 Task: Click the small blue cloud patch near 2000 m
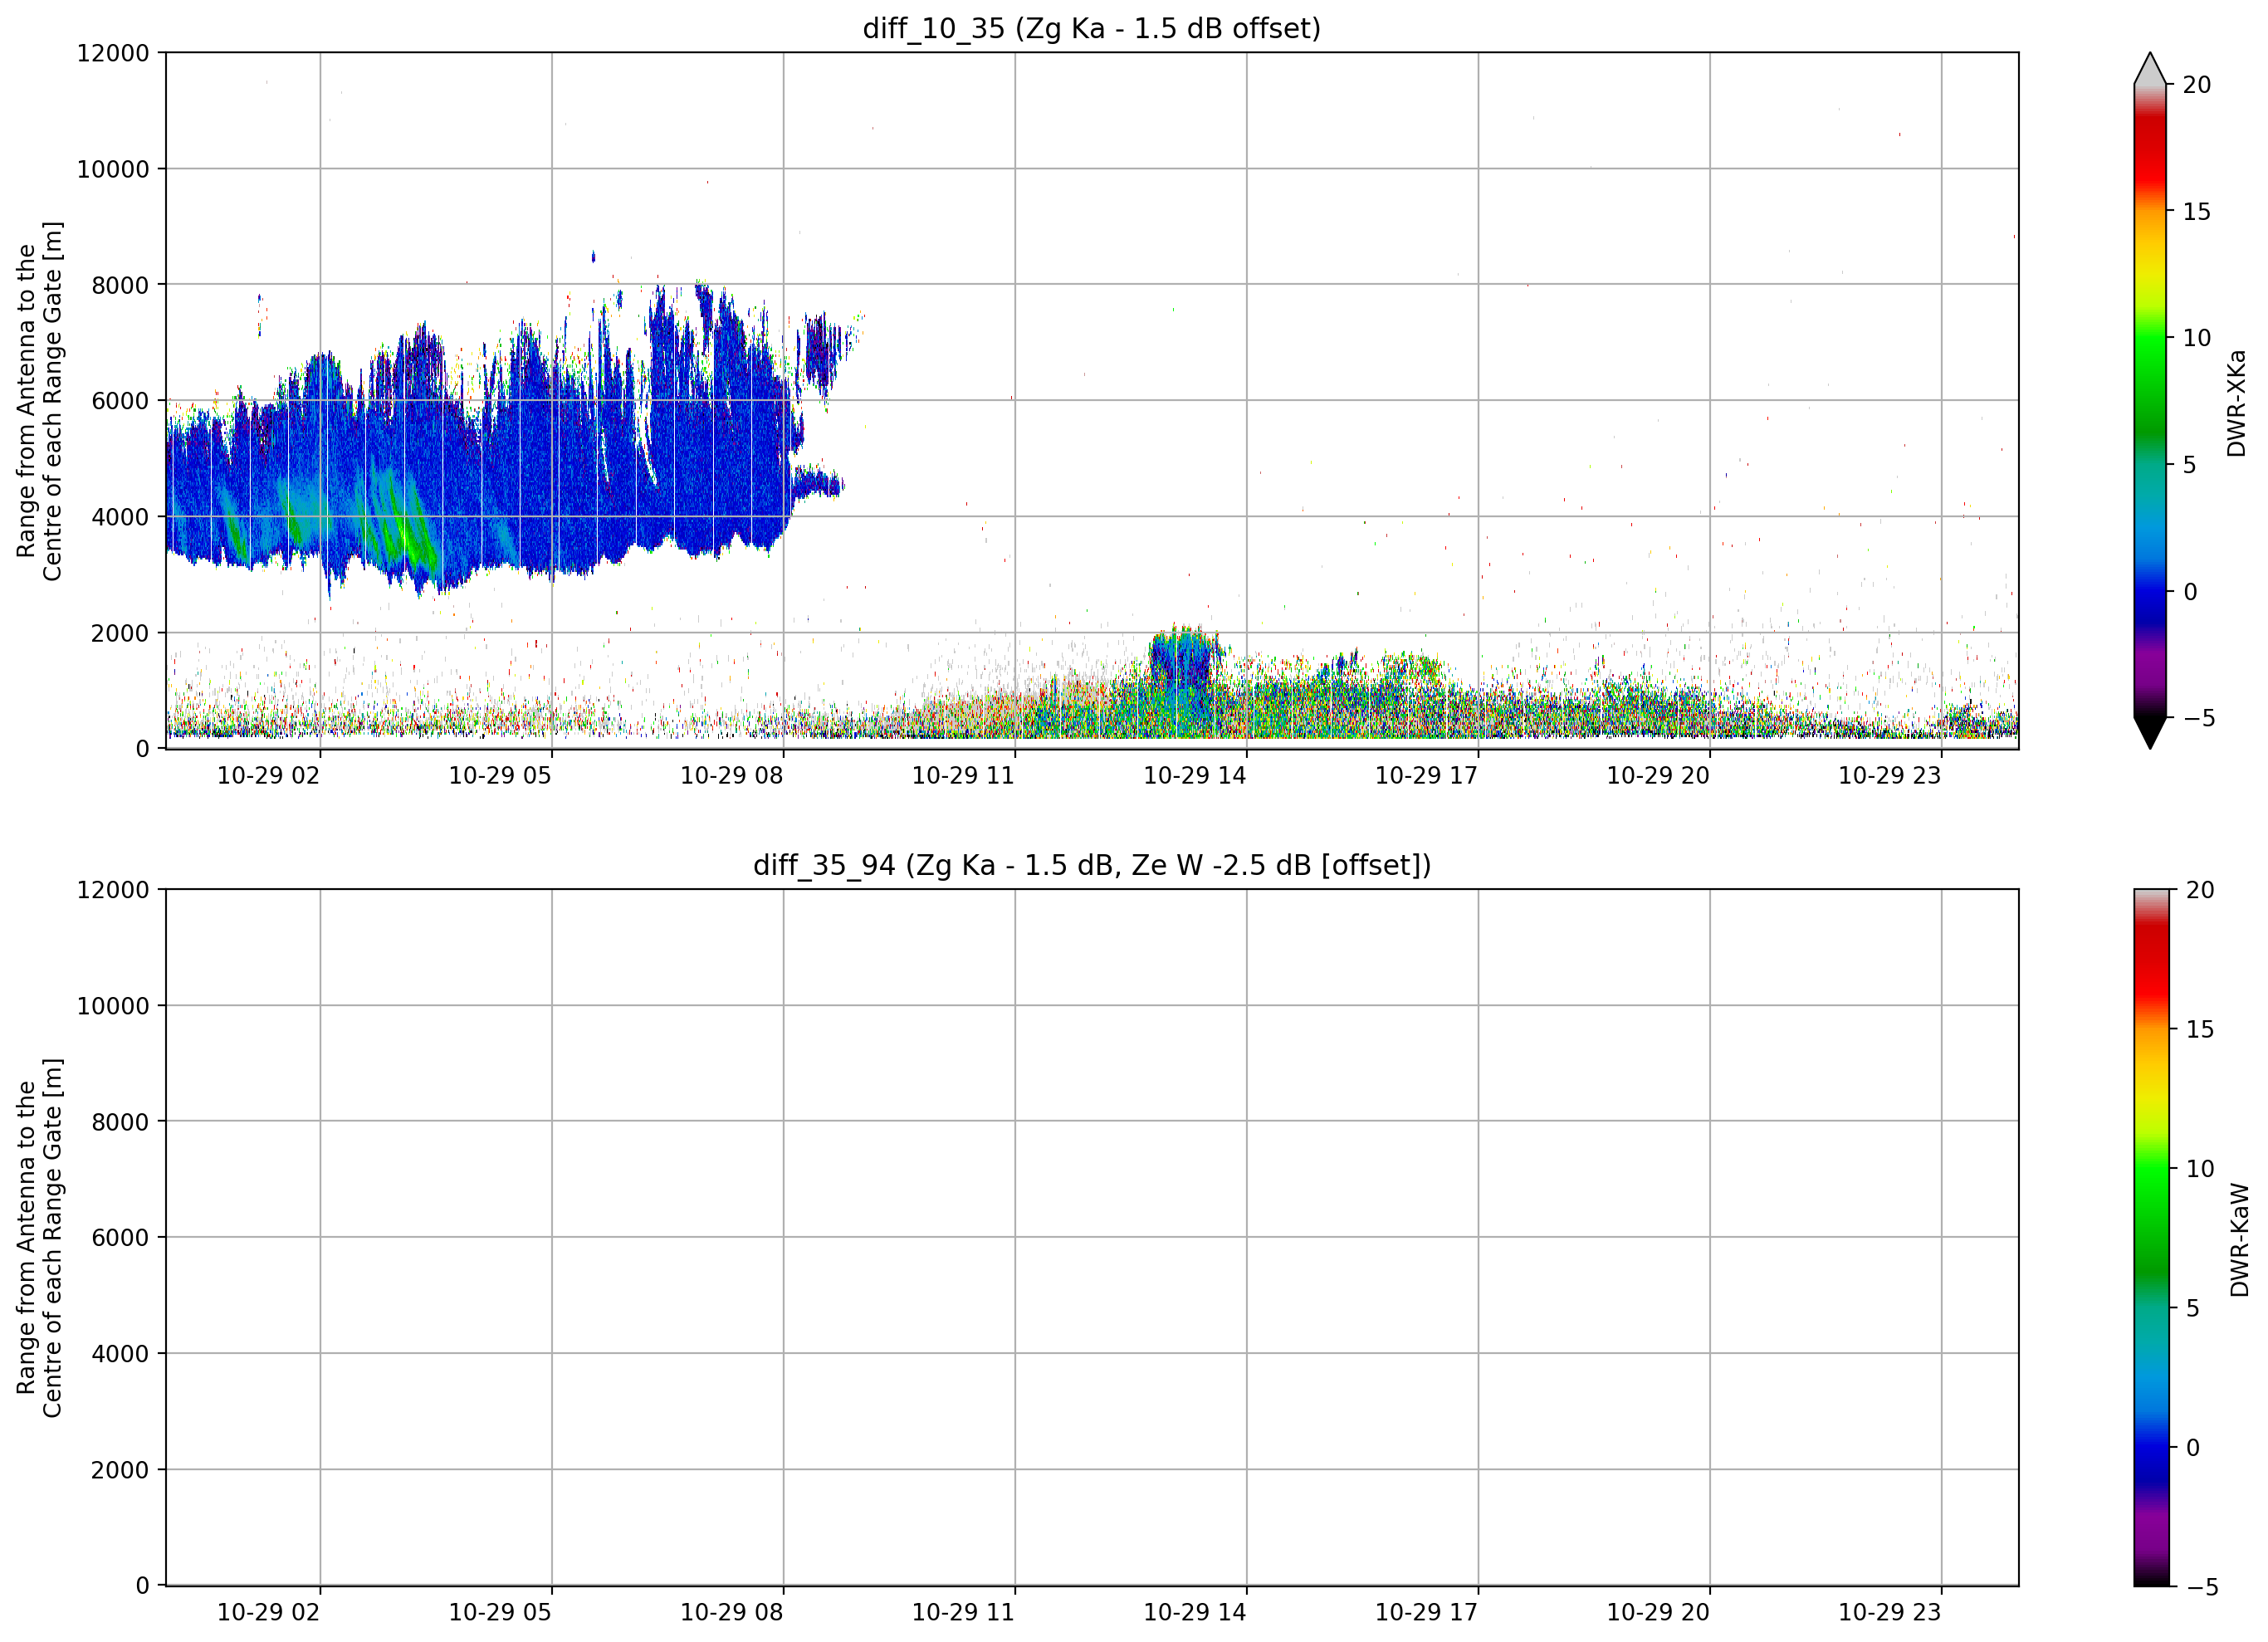pos(1185,660)
